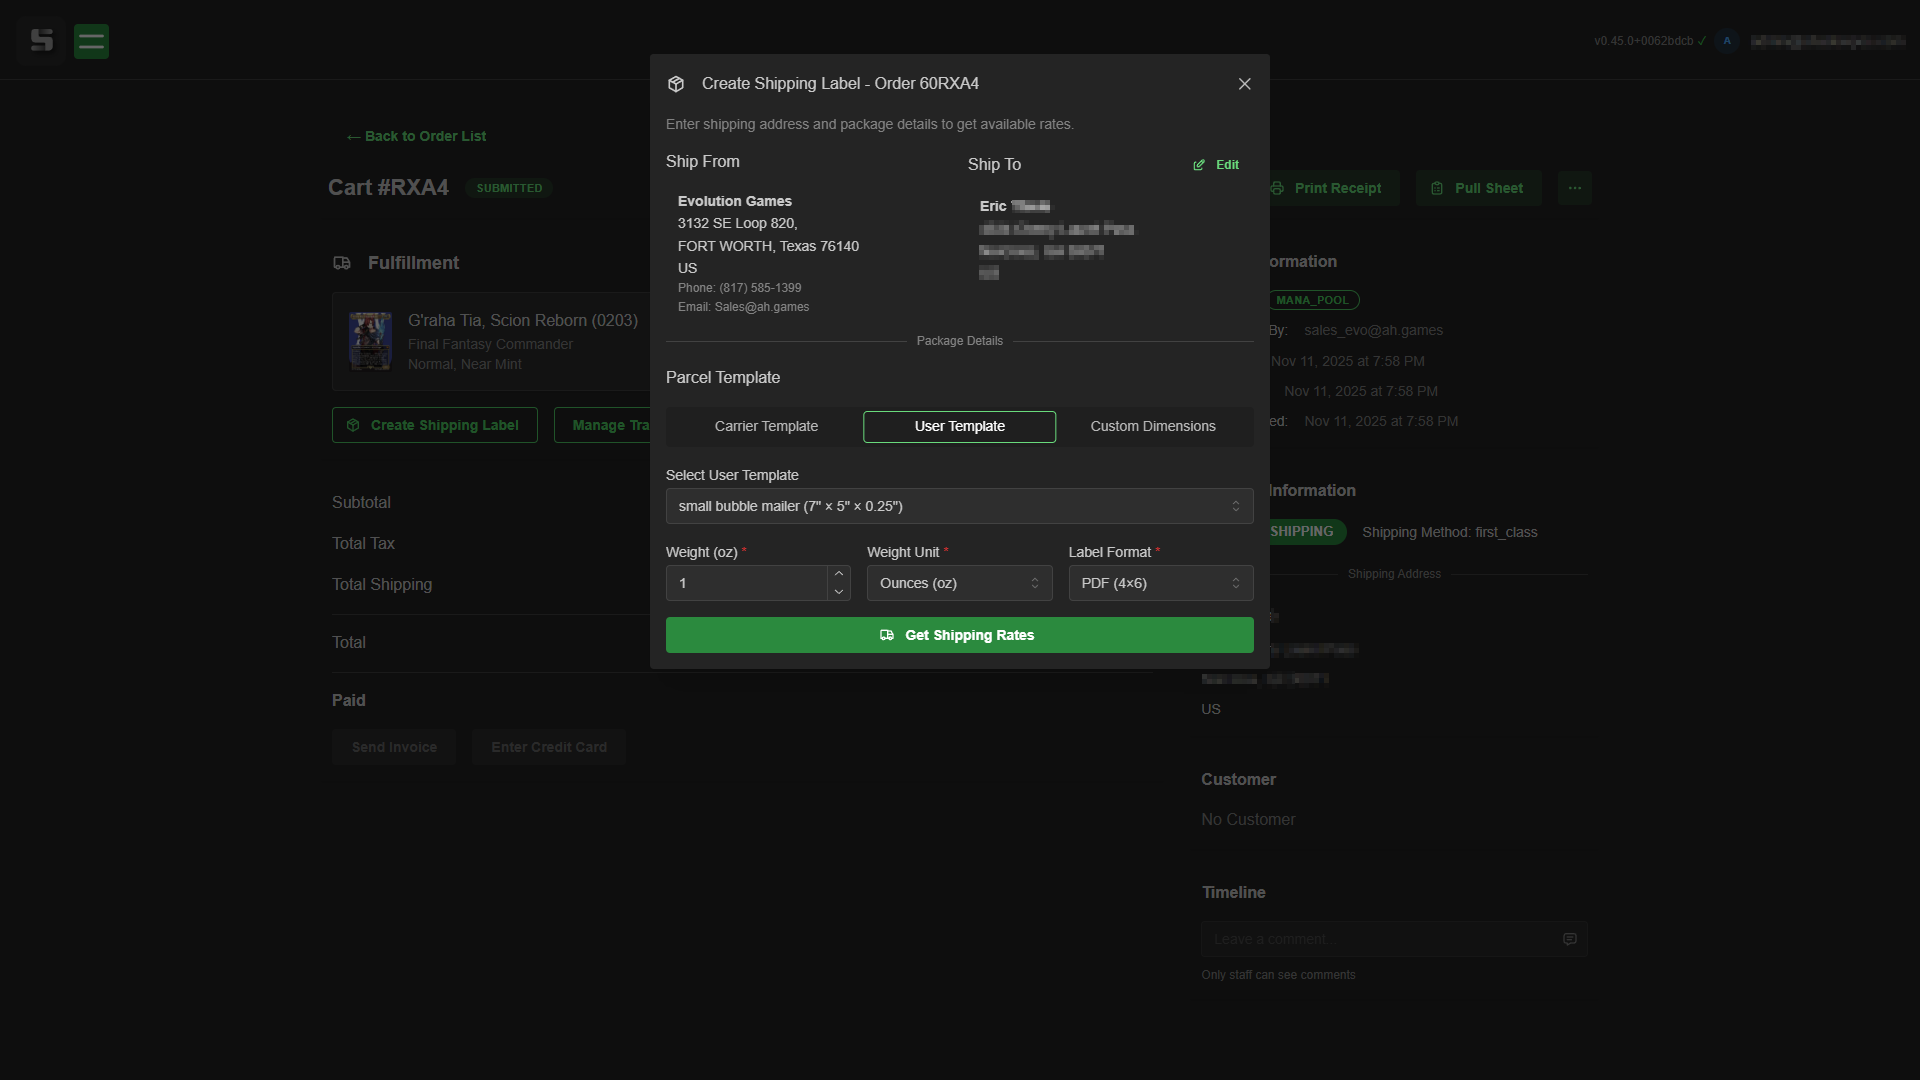Open the ellipsis more-options menu
1920x1080 pixels.
click(x=1574, y=188)
